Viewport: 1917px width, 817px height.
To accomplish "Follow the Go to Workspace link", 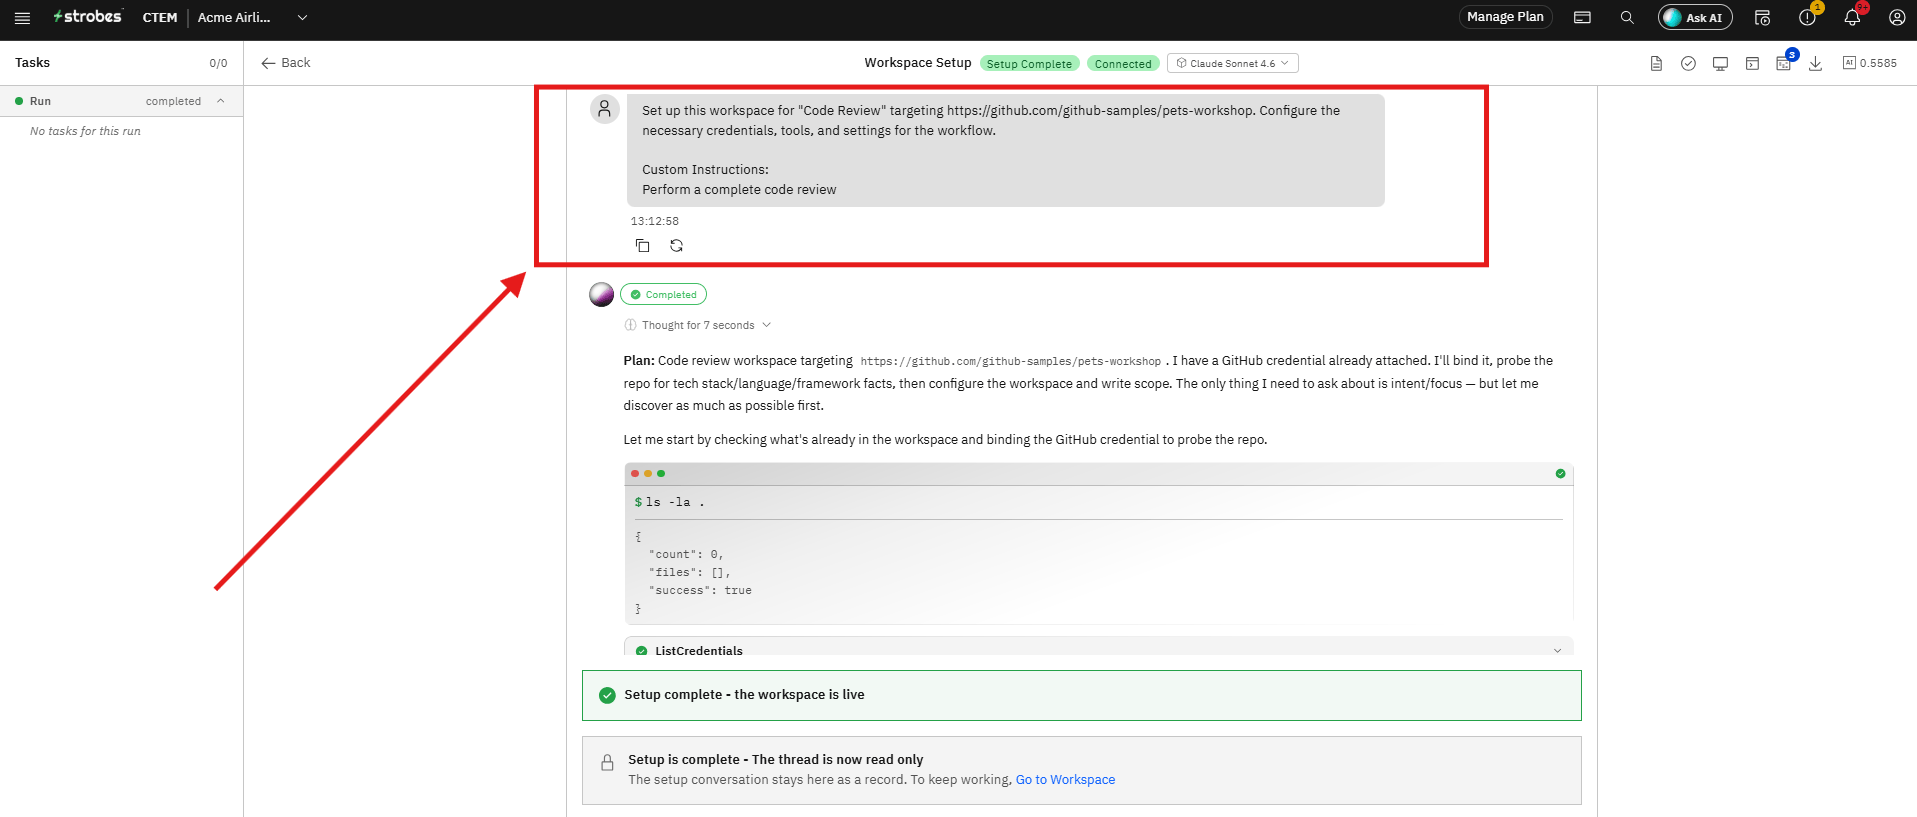I will pos(1065,780).
